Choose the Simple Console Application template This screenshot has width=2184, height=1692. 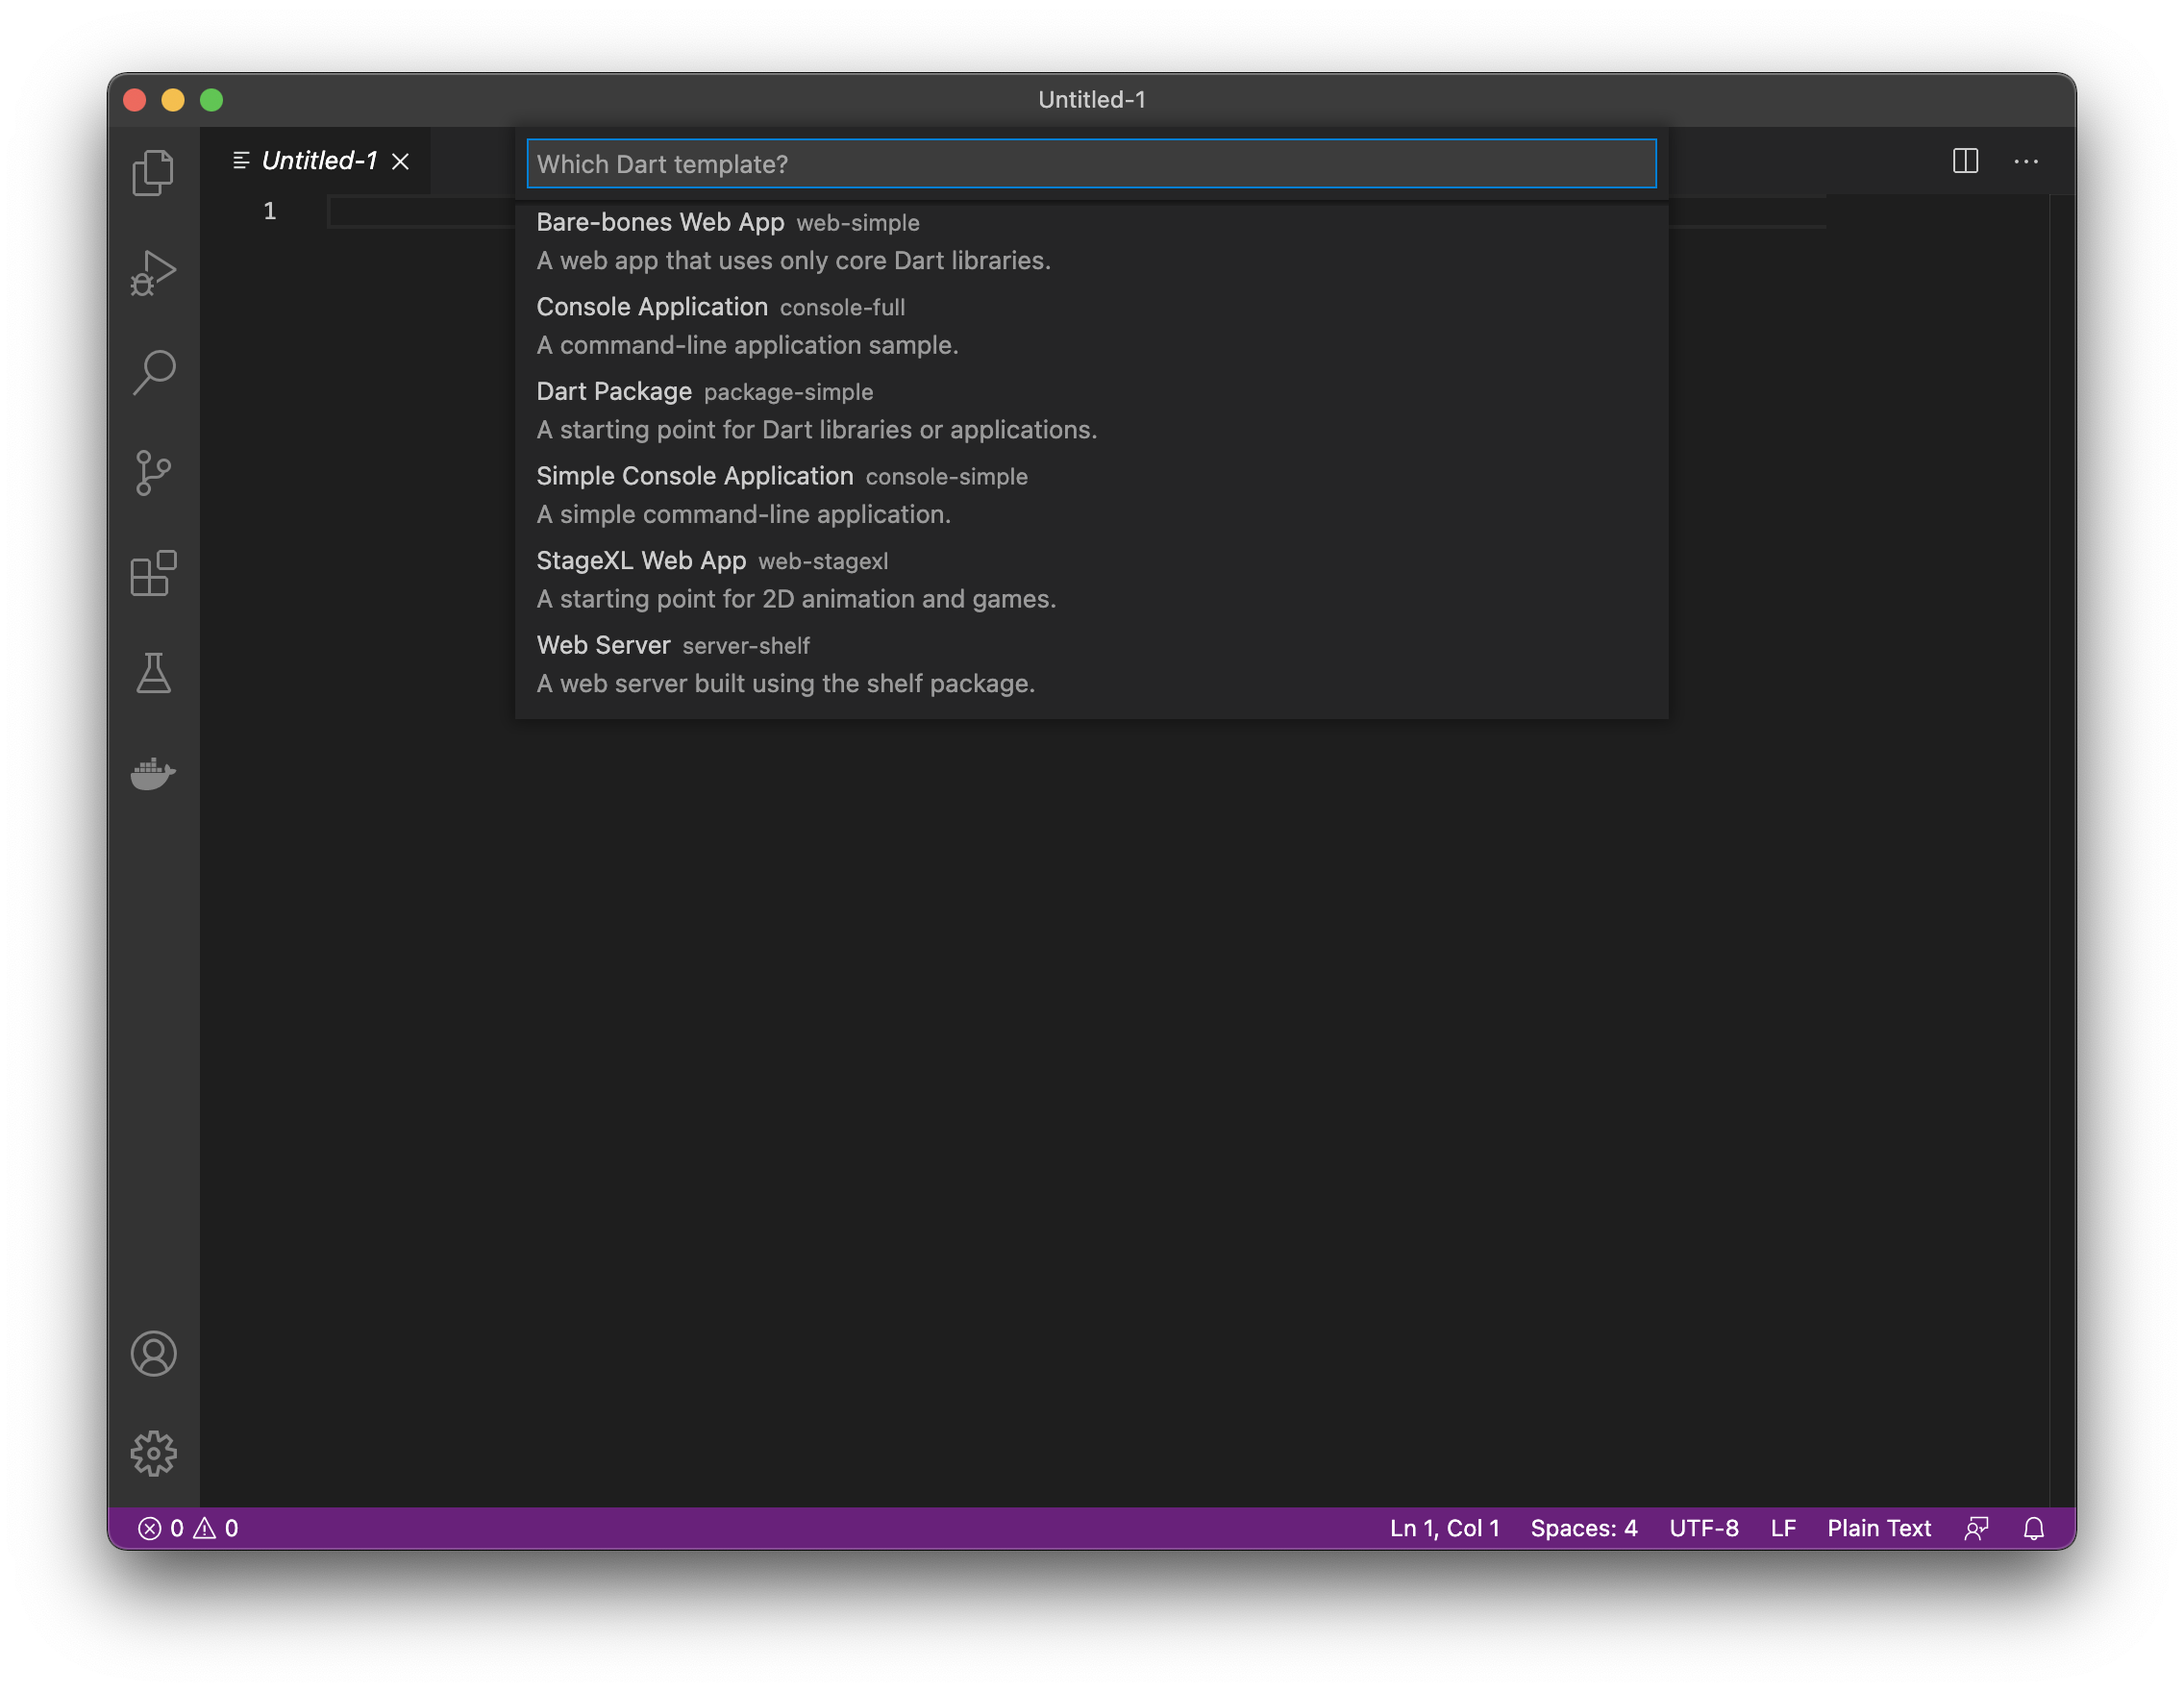click(1091, 495)
